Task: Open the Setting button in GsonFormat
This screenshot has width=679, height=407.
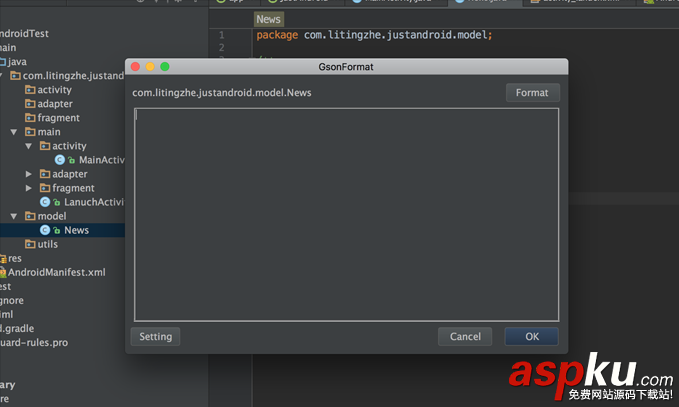Action: coord(155,336)
